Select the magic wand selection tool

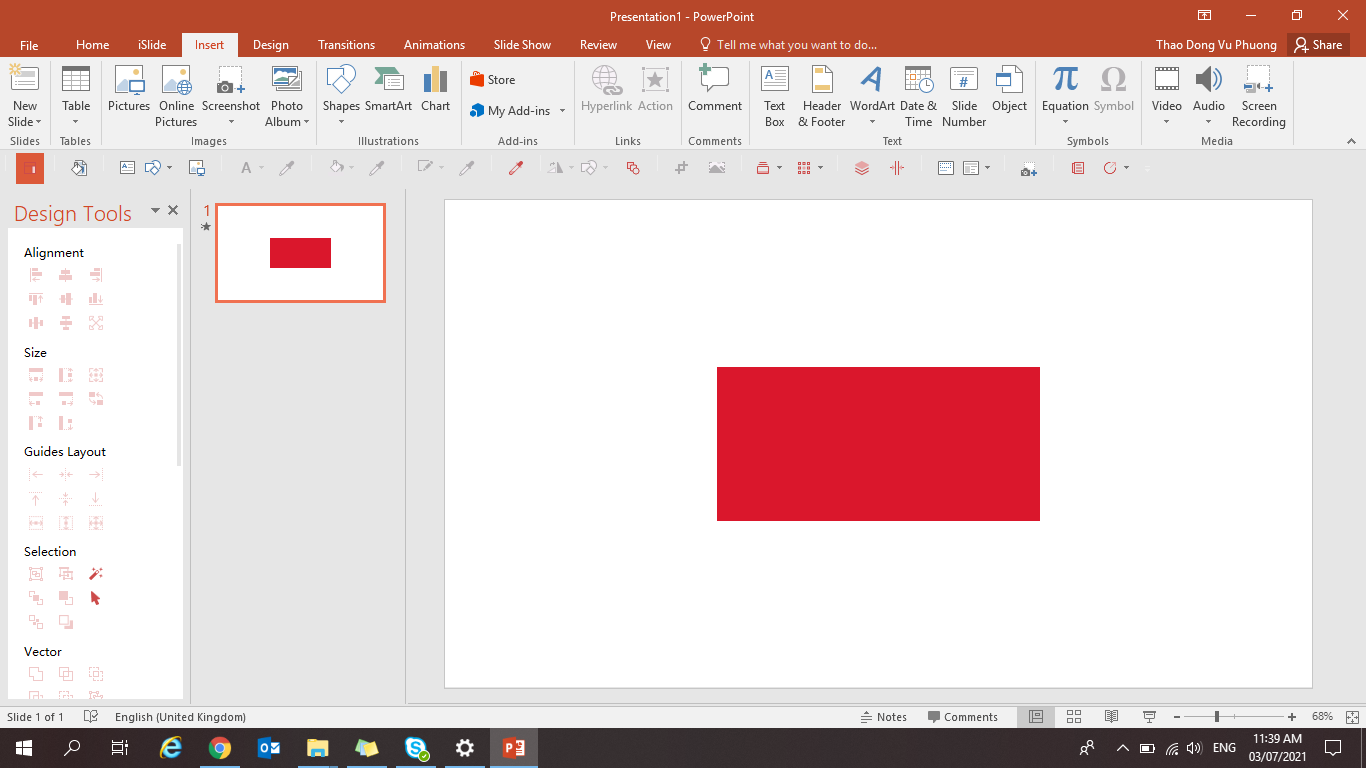click(96, 574)
